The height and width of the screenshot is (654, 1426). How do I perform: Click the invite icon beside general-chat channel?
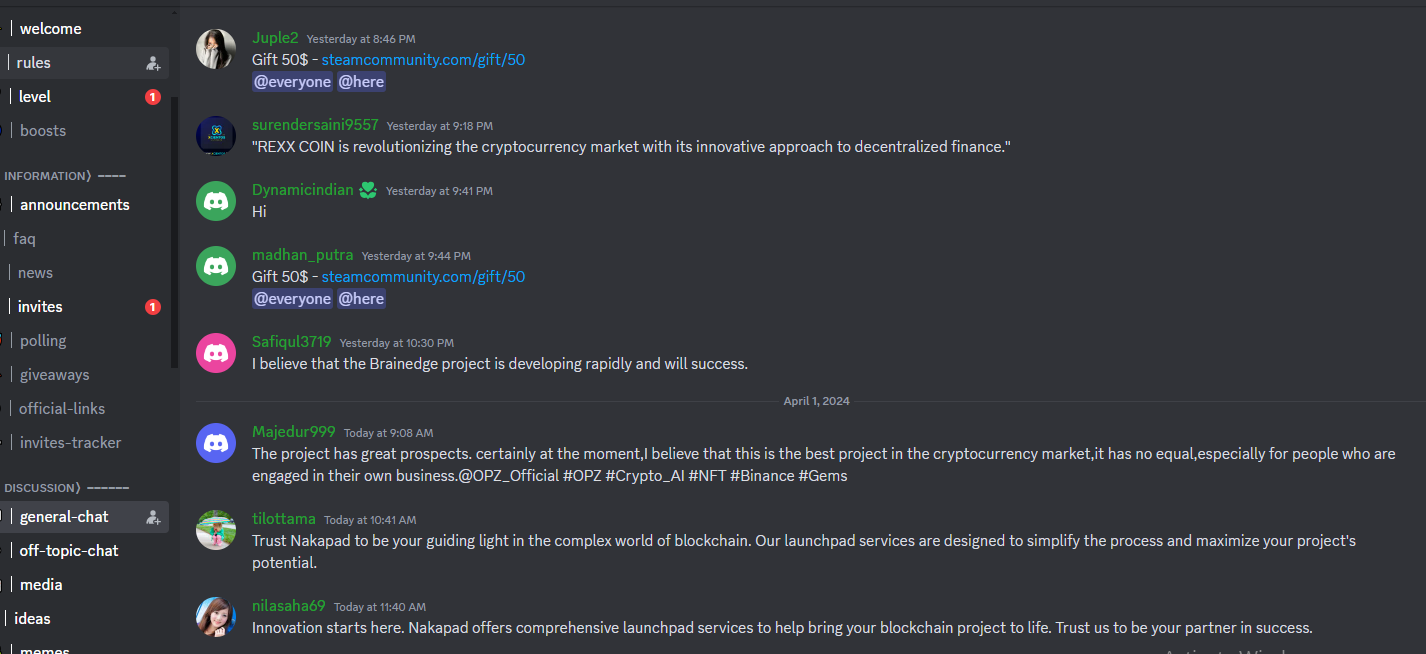153,517
